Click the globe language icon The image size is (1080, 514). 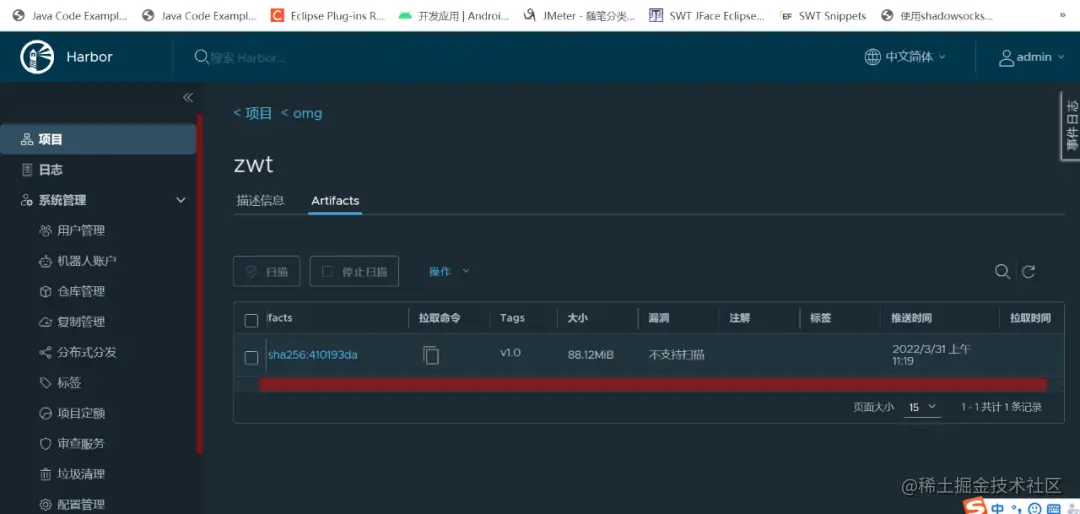[873, 56]
